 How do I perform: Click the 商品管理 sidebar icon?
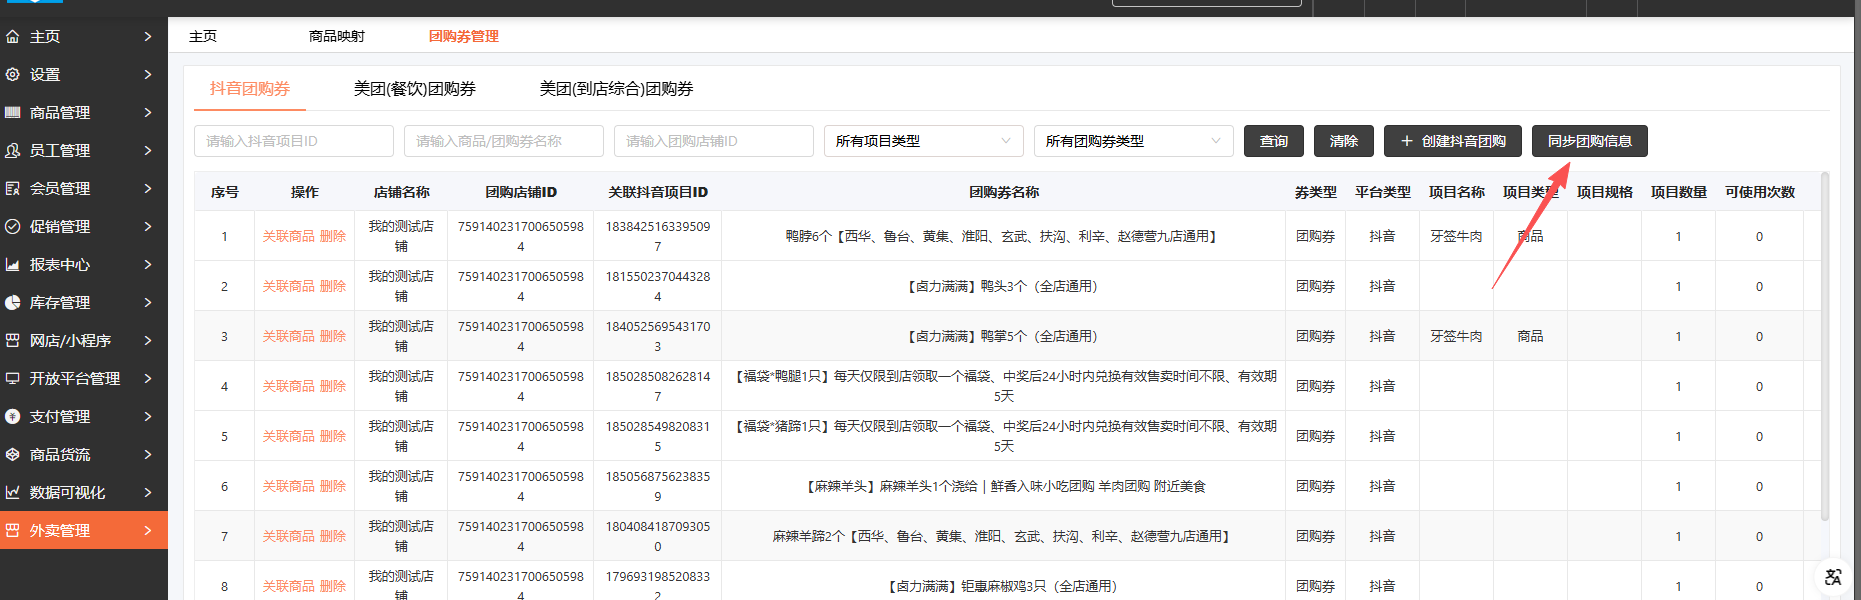click(13, 113)
